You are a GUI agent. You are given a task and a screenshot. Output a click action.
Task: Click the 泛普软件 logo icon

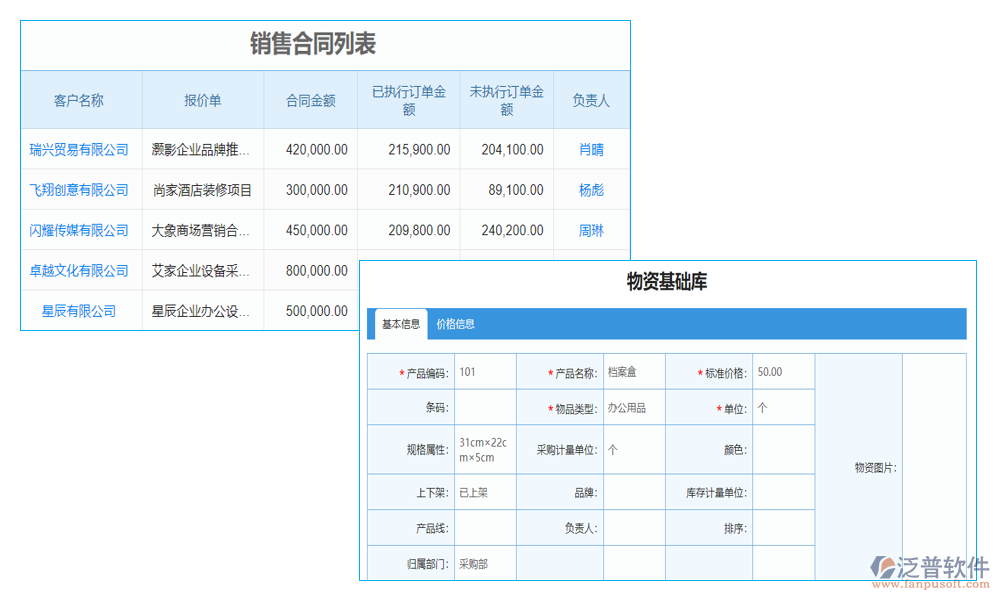[x=884, y=563]
